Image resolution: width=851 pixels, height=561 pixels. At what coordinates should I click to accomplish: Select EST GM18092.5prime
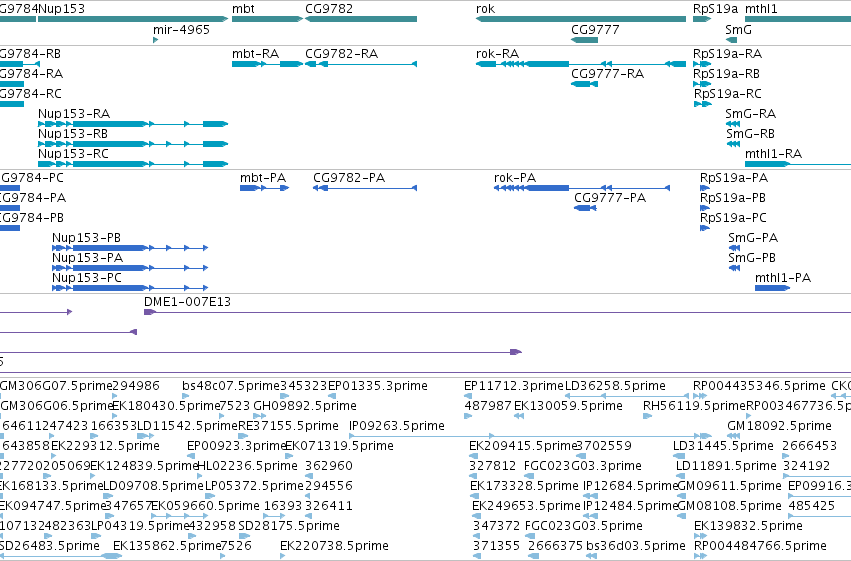click(x=779, y=426)
